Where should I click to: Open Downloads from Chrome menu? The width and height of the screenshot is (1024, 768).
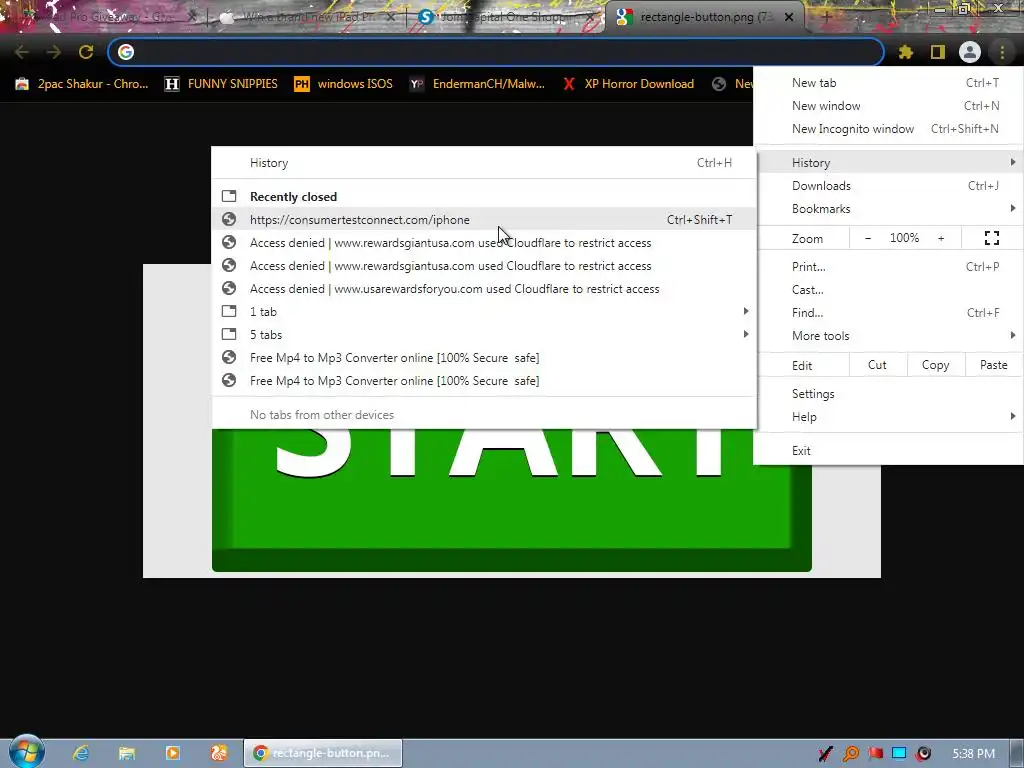[x=888, y=186]
